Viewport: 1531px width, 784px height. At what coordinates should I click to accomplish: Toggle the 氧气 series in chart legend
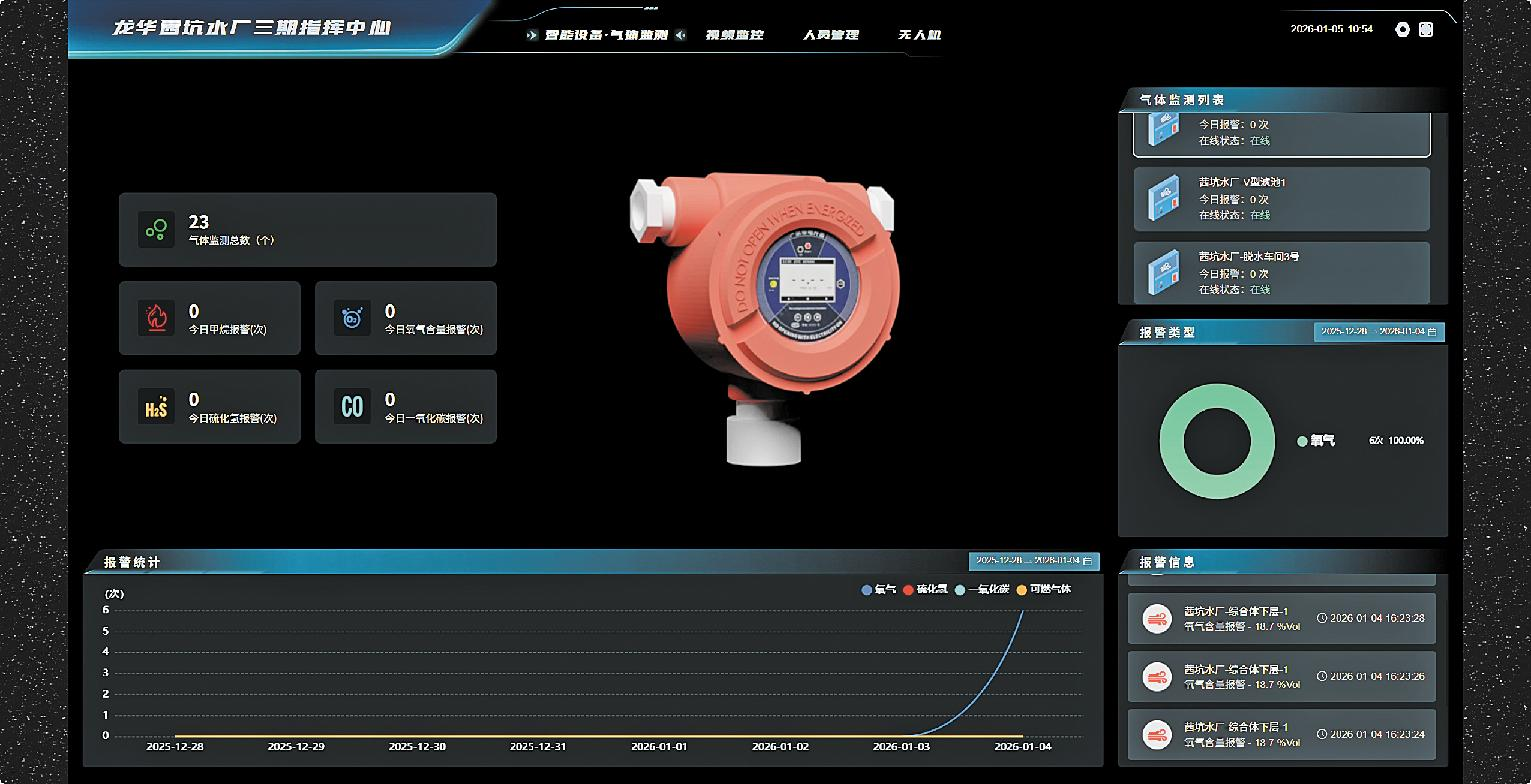click(879, 590)
